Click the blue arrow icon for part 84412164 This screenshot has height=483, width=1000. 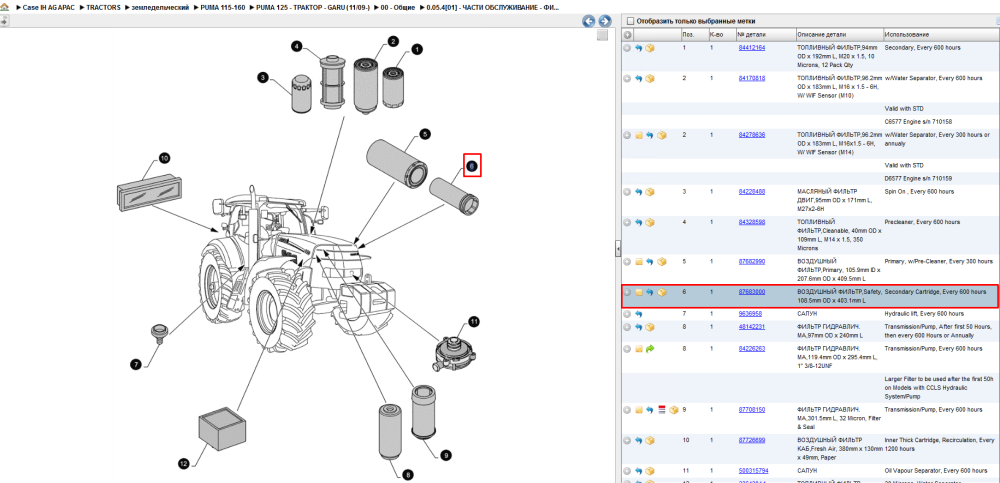click(x=638, y=48)
